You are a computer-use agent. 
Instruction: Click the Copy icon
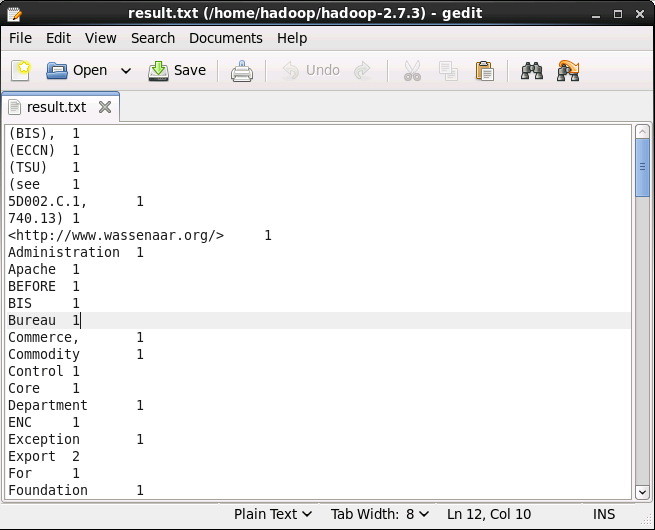point(448,71)
